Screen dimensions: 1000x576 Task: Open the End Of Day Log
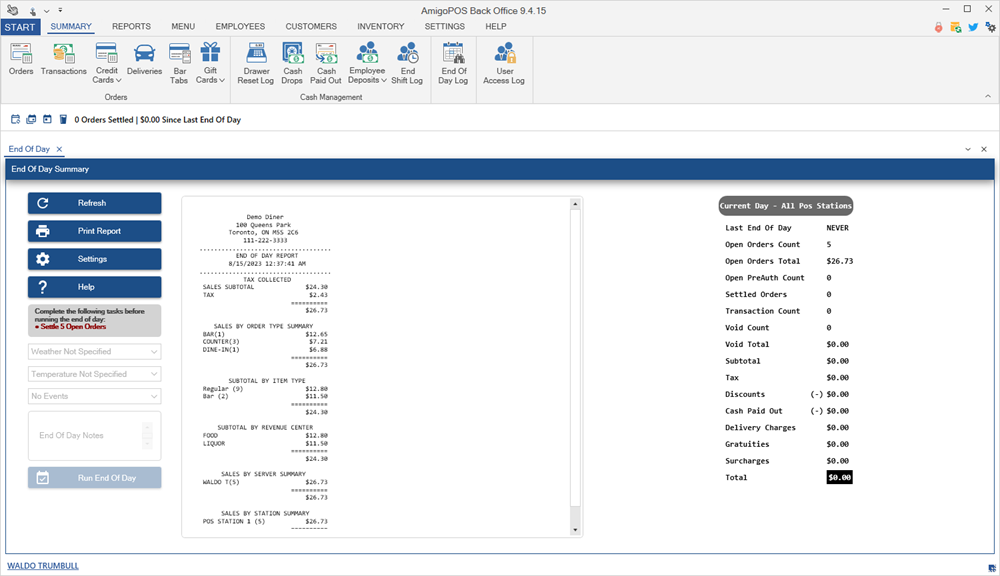tap(453, 63)
